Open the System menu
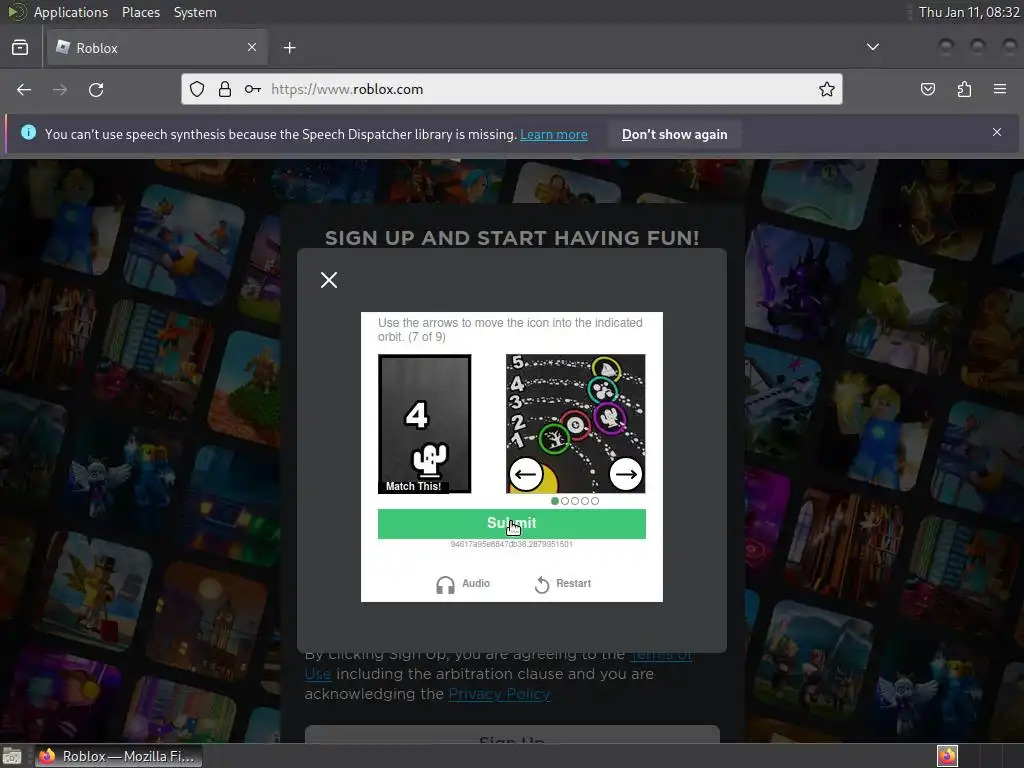Image resolution: width=1024 pixels, height=768 pixels. pyautogui.click(x=195, y=12)
